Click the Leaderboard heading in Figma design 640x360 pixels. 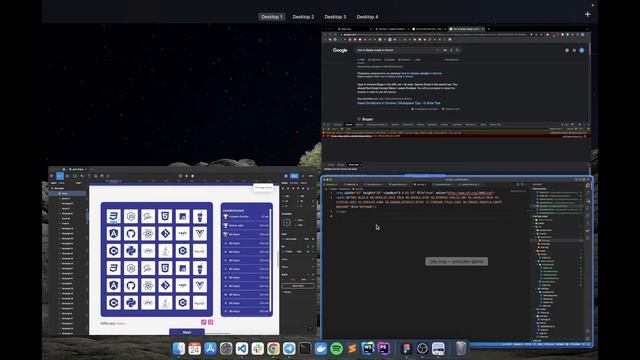click(x=234, y=210)
